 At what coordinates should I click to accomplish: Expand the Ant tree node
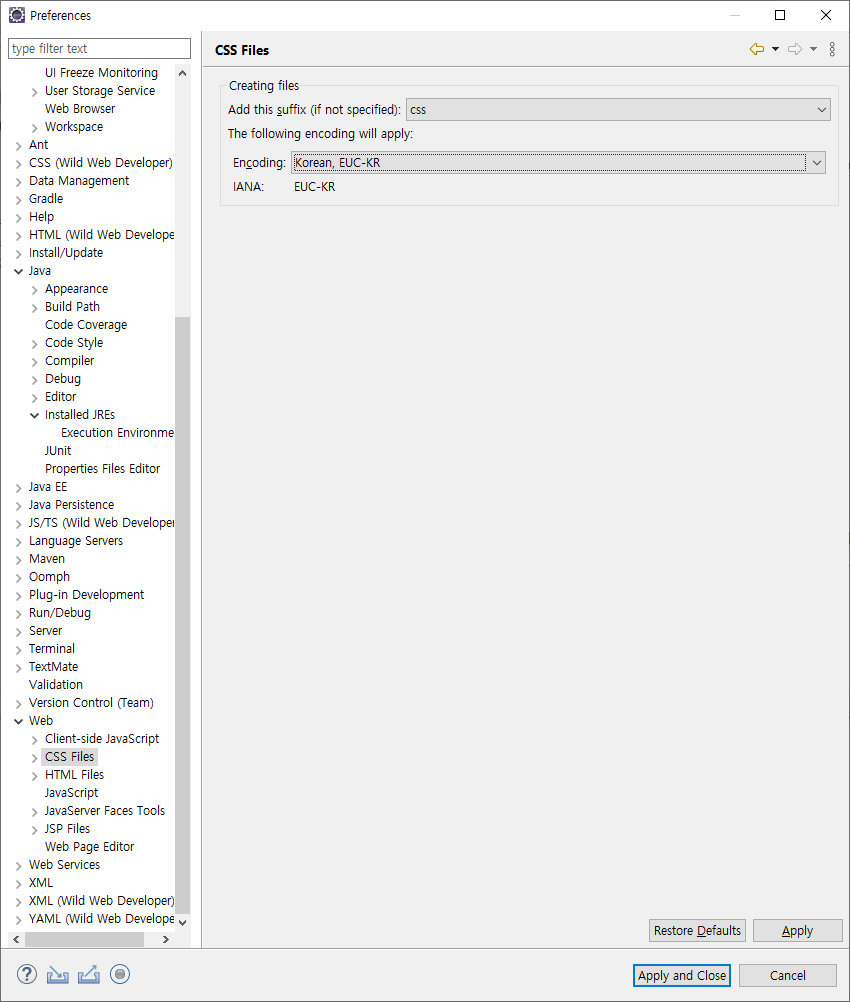[x=19, y=146]
